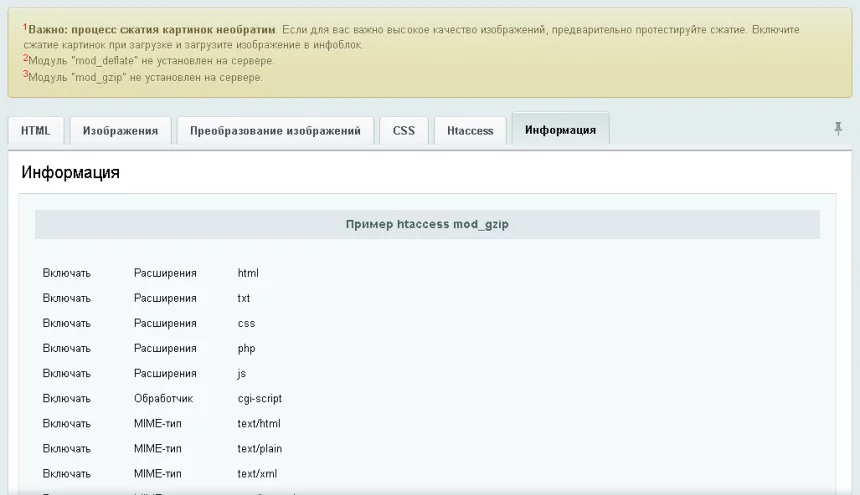The height and width of the screenshot is (495, 860).
Task: Select the css extension value in the table
Action: click(246, 323)
